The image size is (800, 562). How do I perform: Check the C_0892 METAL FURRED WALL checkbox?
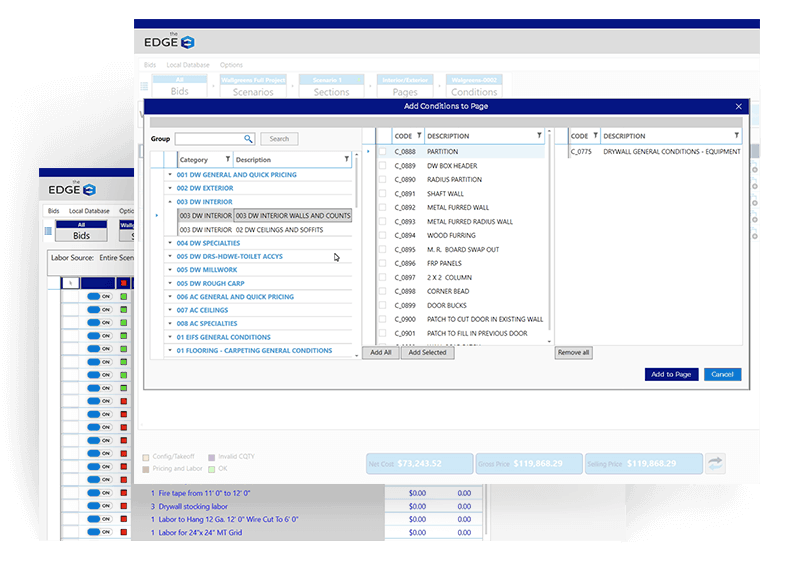[382, 207]
